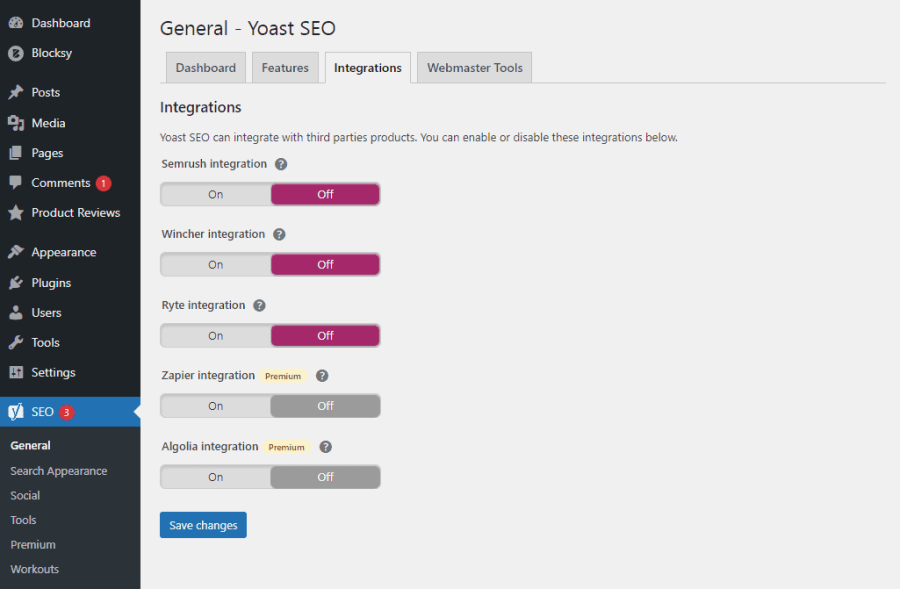Open General under the SEO submenu
This screenshot has width=900, height=589.
coord(30,445)
